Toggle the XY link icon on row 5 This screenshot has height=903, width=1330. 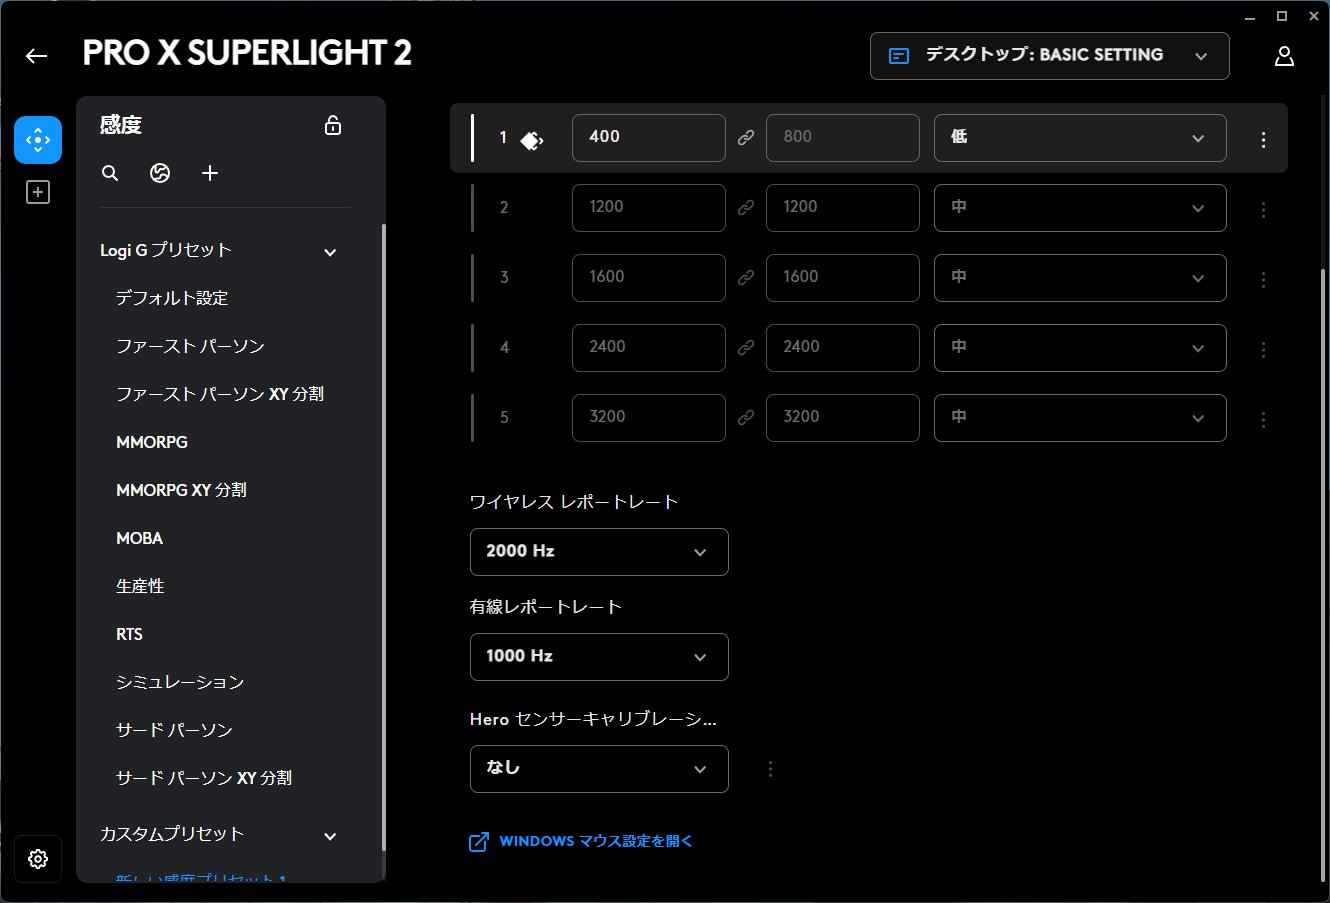(x=746, y=418)
